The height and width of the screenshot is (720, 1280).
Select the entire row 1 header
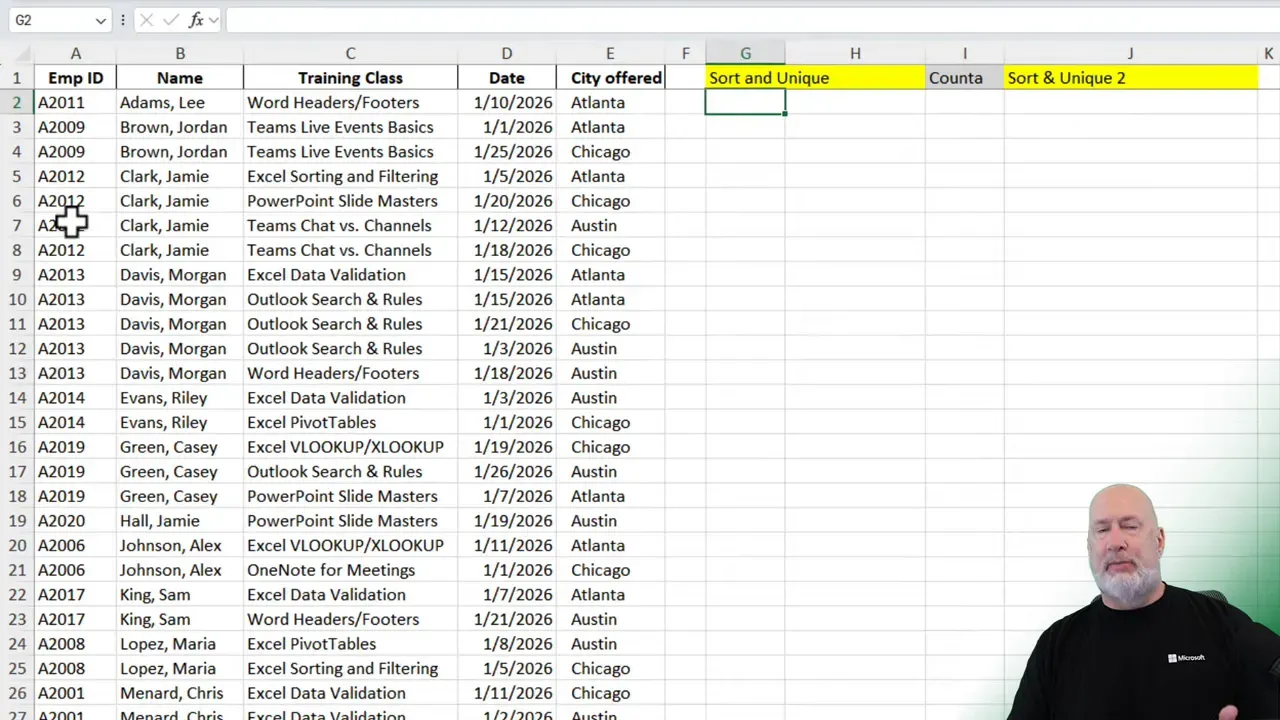(16, 77)
